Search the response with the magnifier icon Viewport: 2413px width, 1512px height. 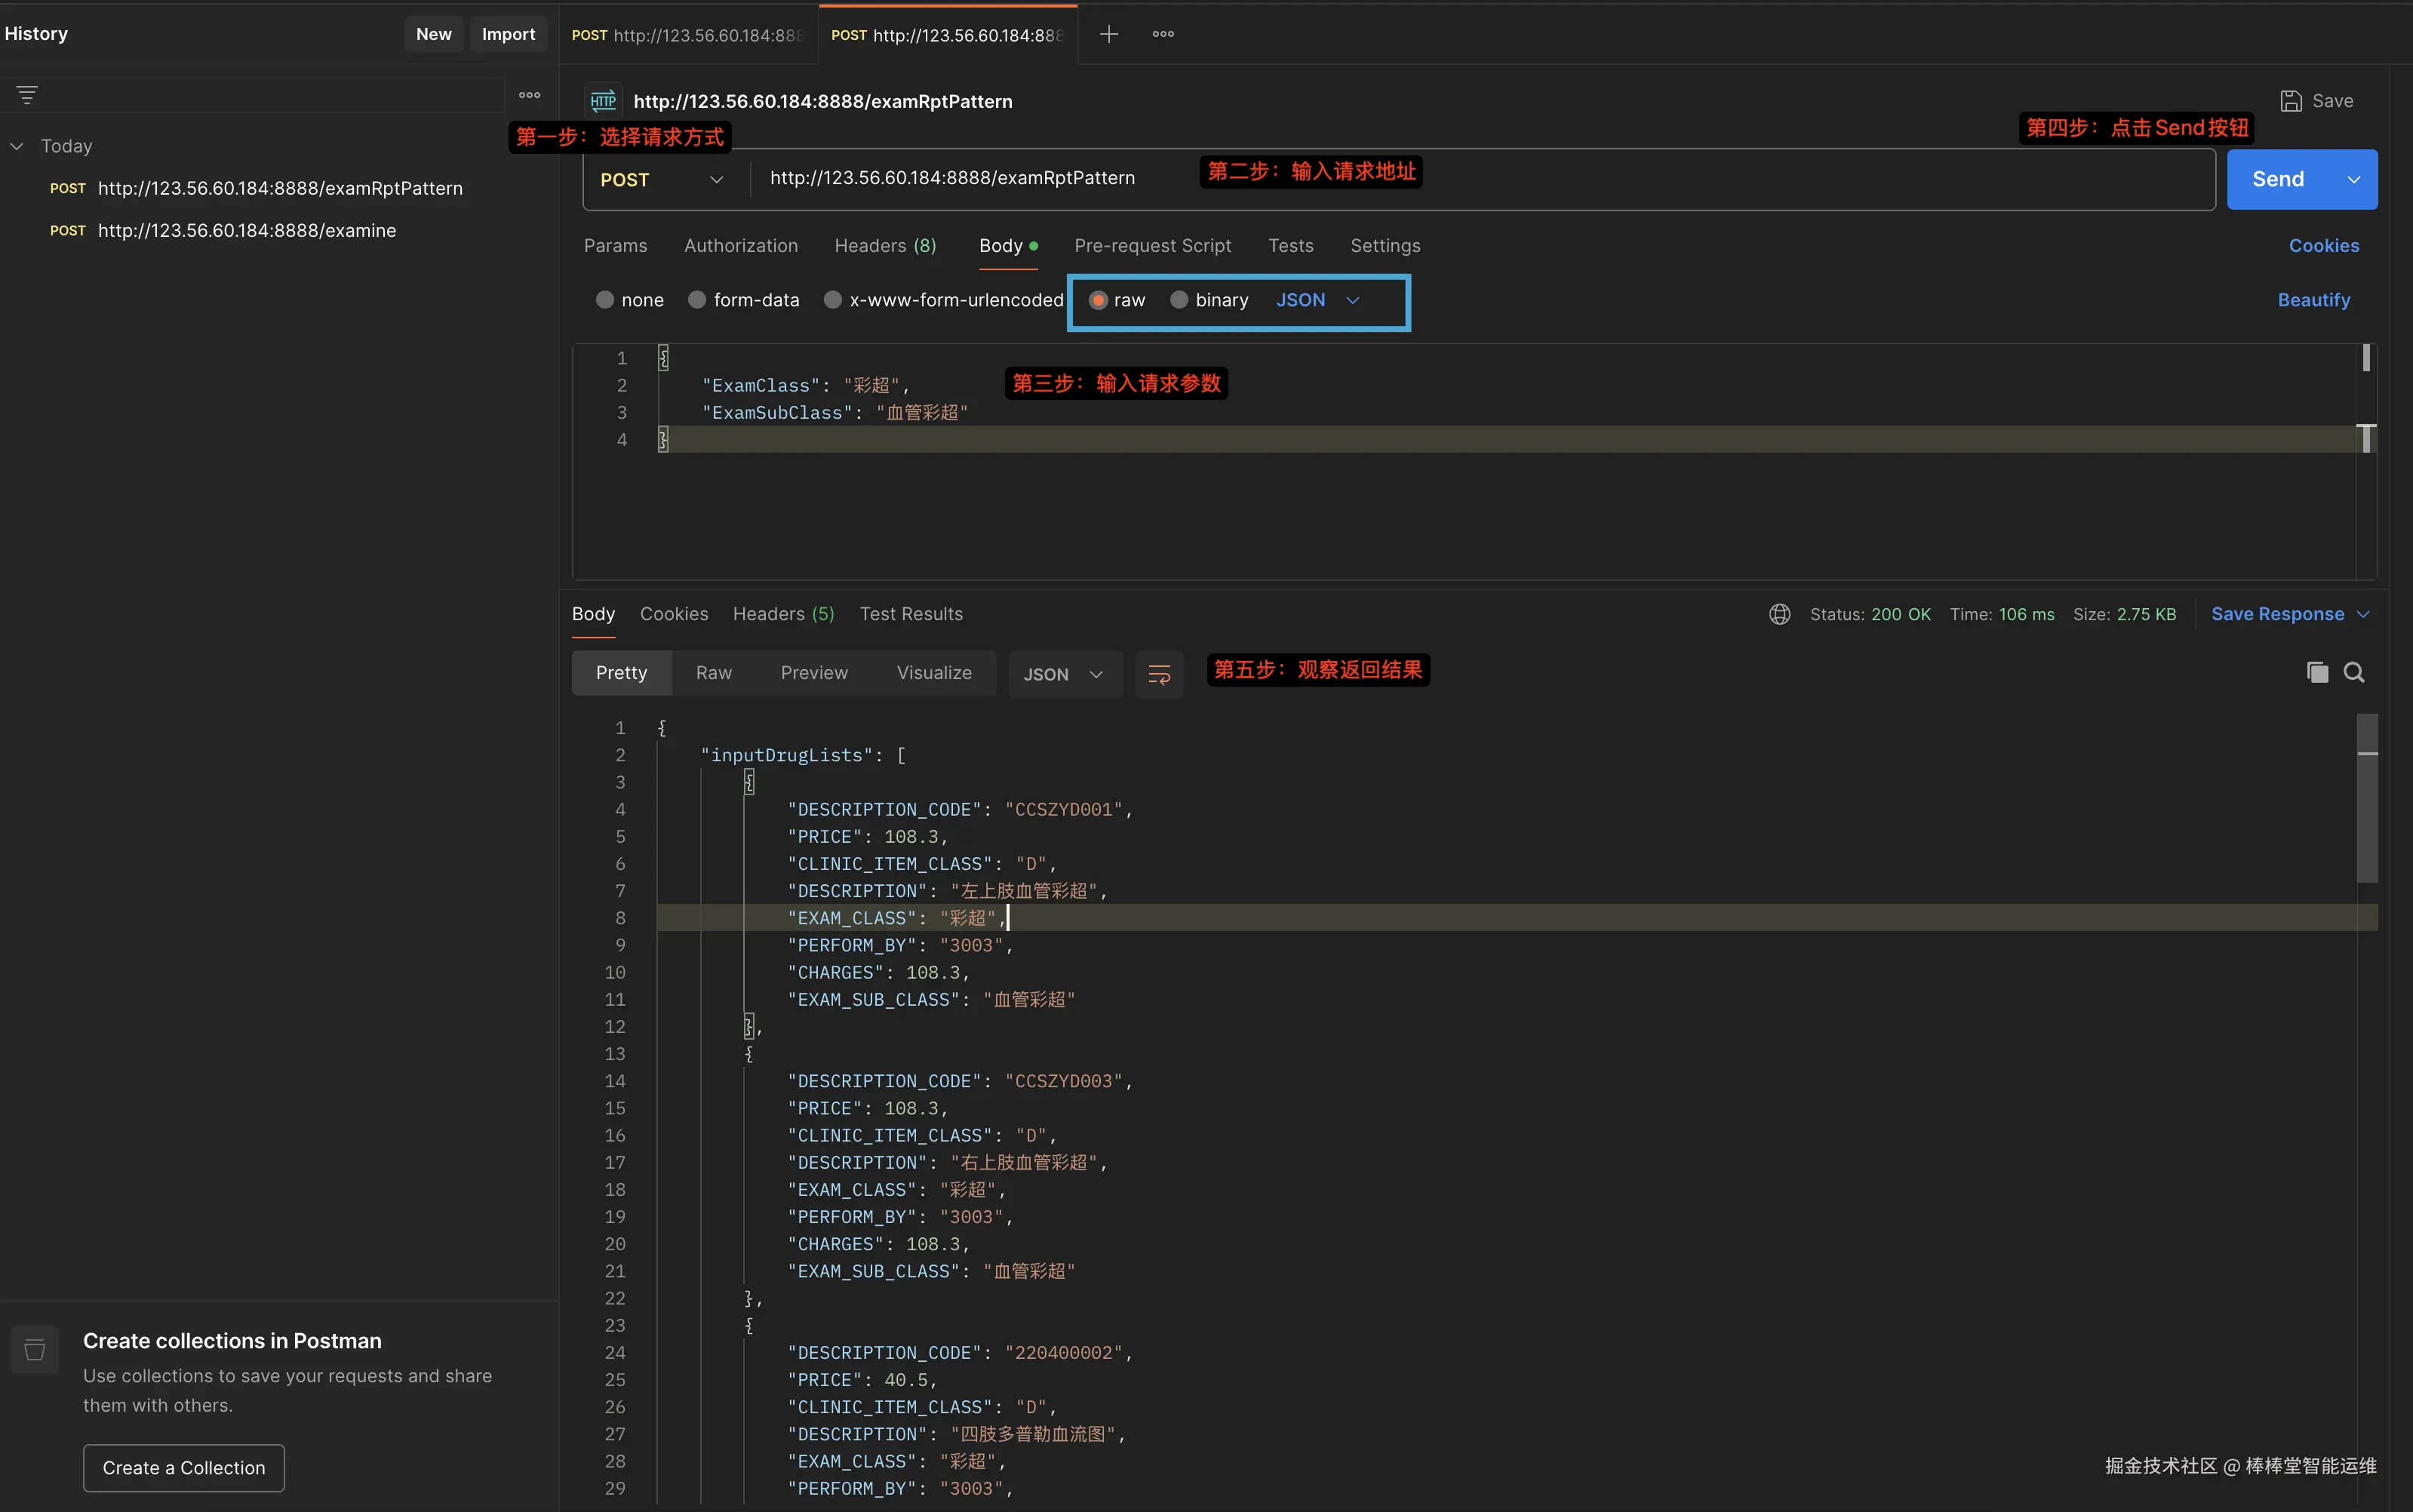pos(2354,673)
